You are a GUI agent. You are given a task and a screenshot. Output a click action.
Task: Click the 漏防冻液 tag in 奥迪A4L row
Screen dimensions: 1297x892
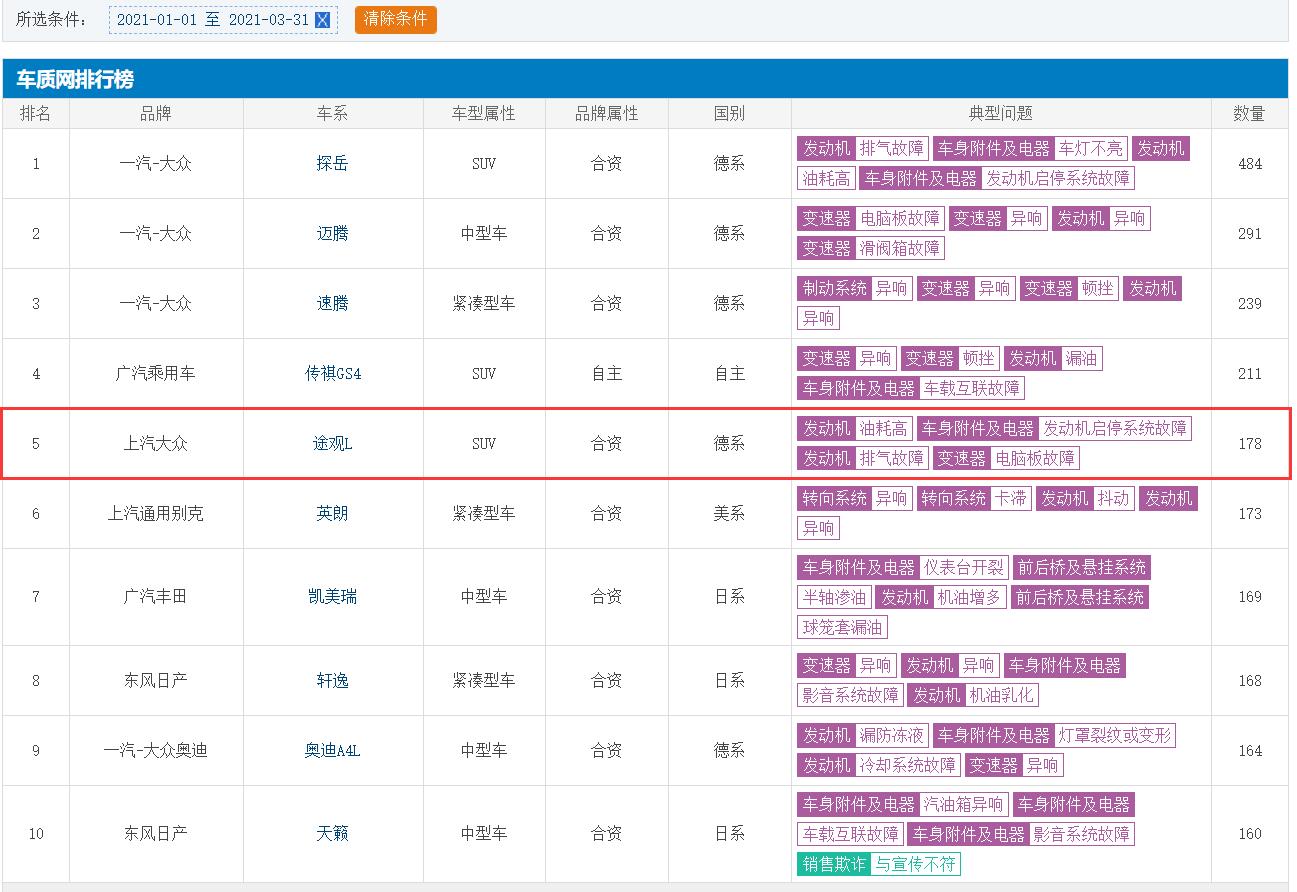point(892,736)
